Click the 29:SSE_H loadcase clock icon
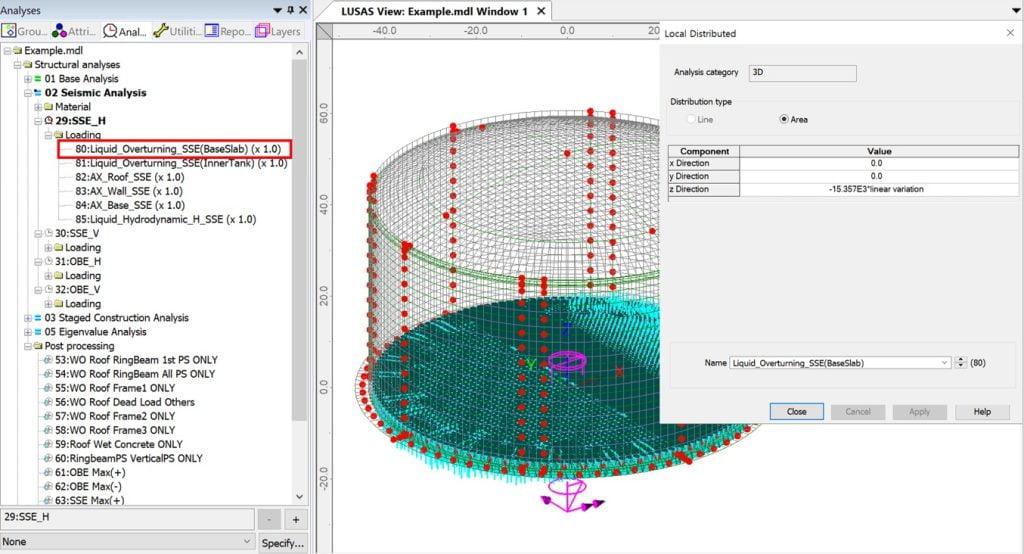This screenshot has height=554, width=1024. [50, 120]
